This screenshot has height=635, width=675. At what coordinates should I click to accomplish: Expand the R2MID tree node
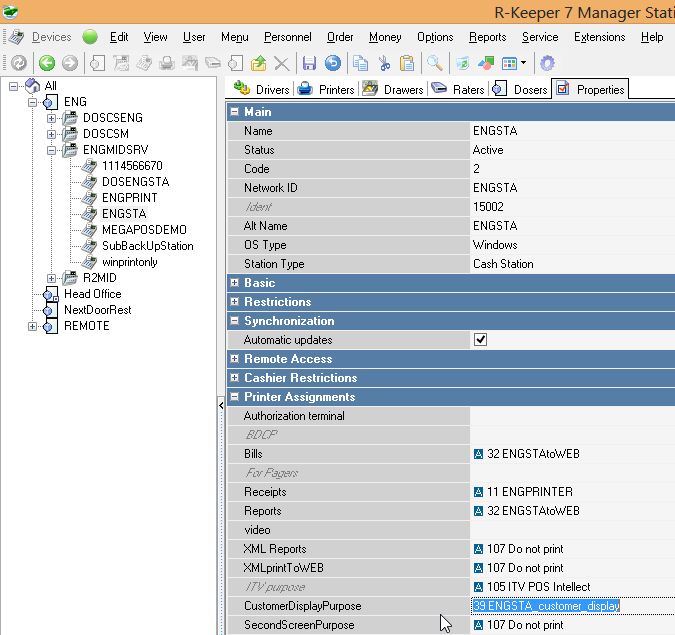tap(51, 278)
